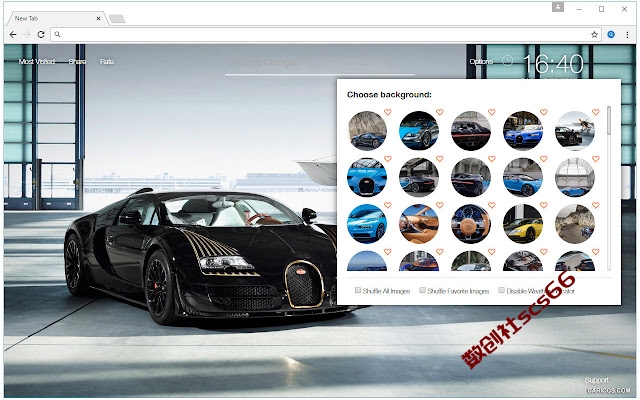Select second-row blue Bugatti grille close-up thumbnail
This screenshot has height=400, width=640.
[367, 178]
